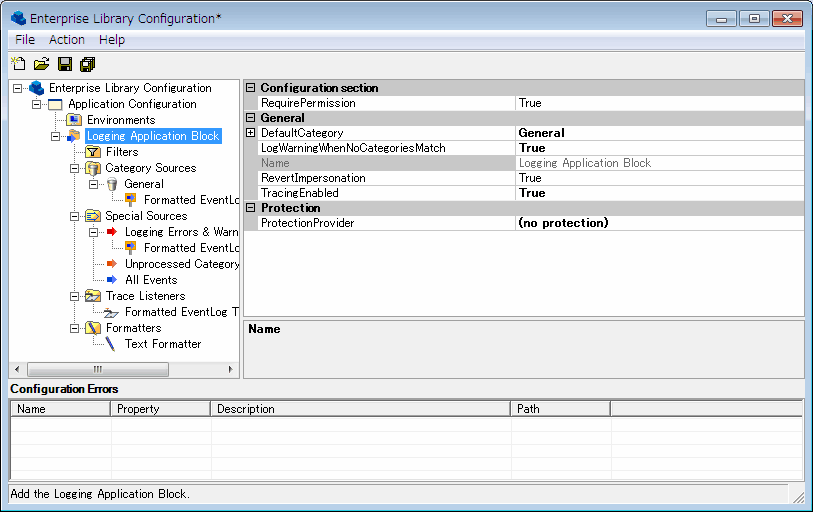813x512 pixels.
Task: Expand the DefaultCategory property
Action: click(251, 133)
